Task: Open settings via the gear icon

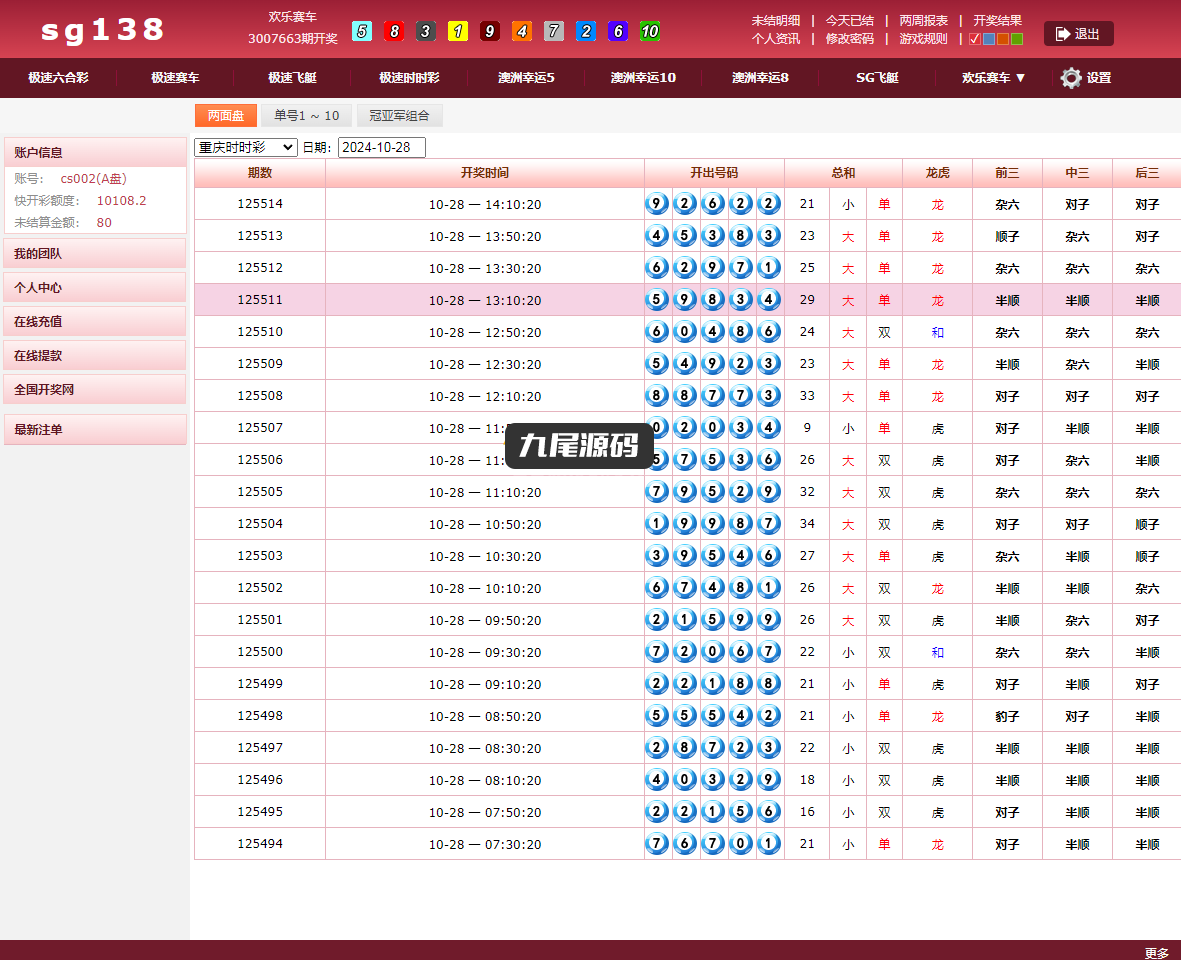Action: click(1070, 78)
